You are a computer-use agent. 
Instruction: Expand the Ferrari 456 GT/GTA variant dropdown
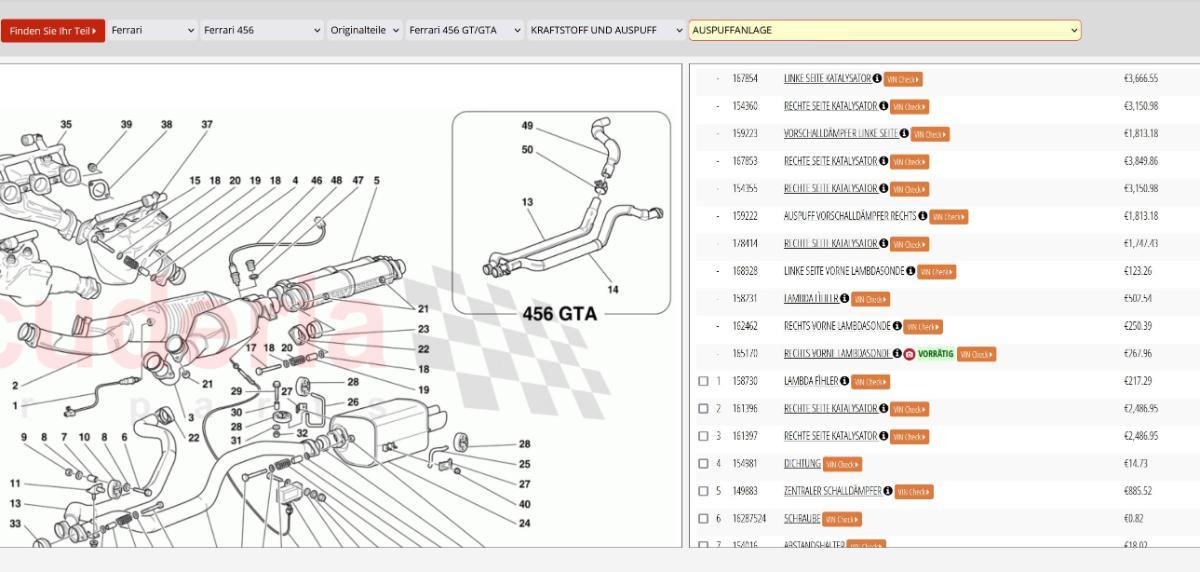click(465, 30)
